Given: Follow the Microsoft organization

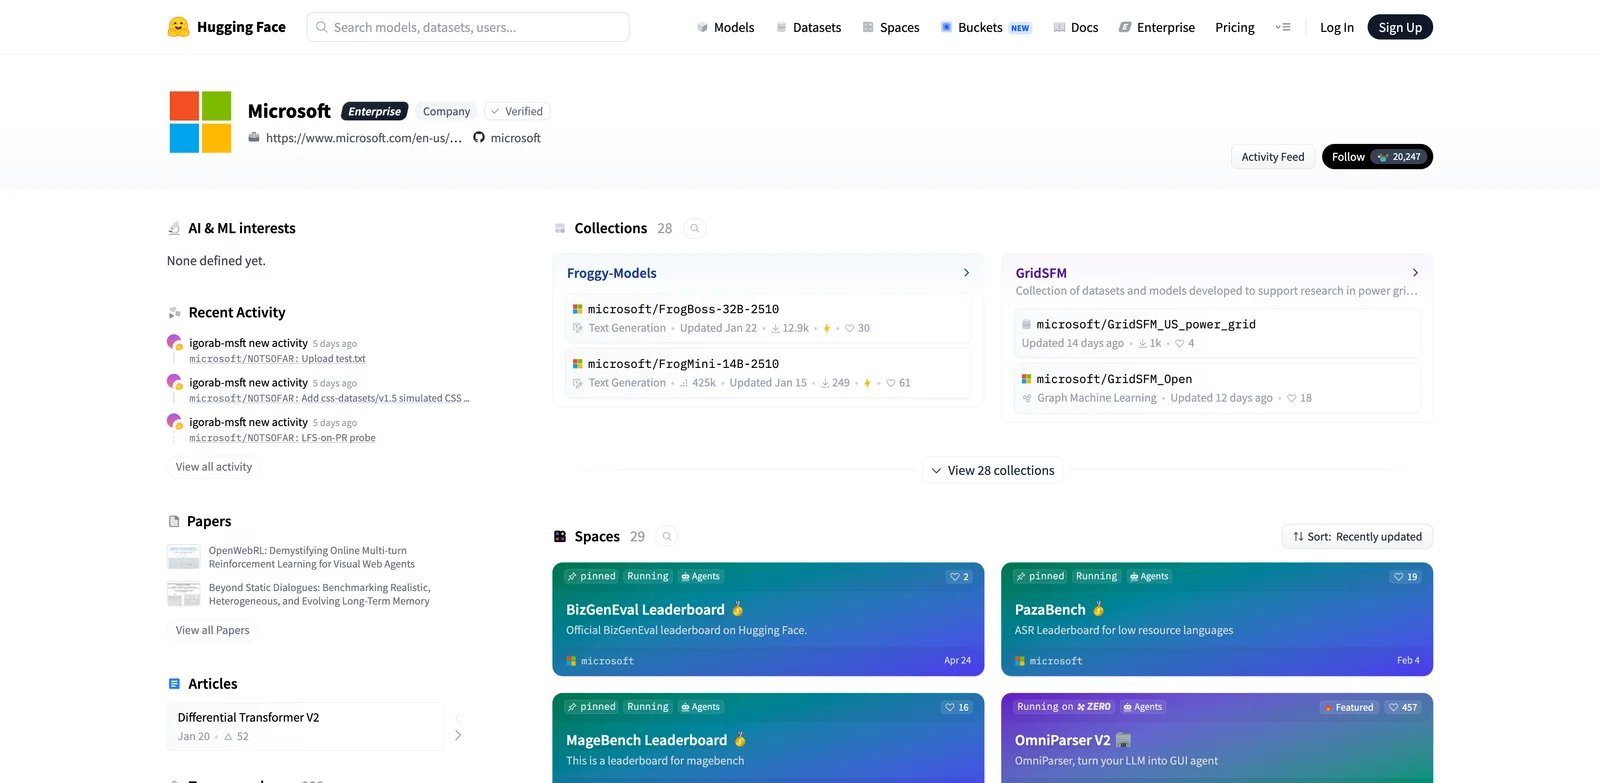Looking at the screenshot, I should coord(1377,157).
